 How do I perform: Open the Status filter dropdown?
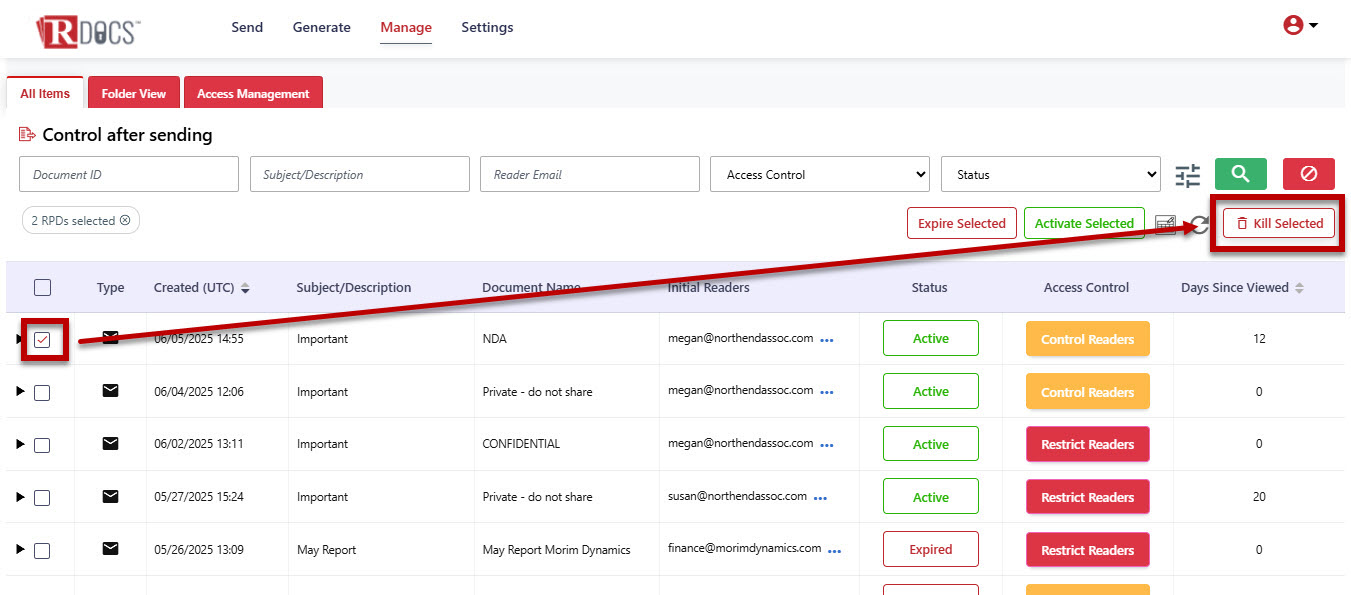(1049, 174)
